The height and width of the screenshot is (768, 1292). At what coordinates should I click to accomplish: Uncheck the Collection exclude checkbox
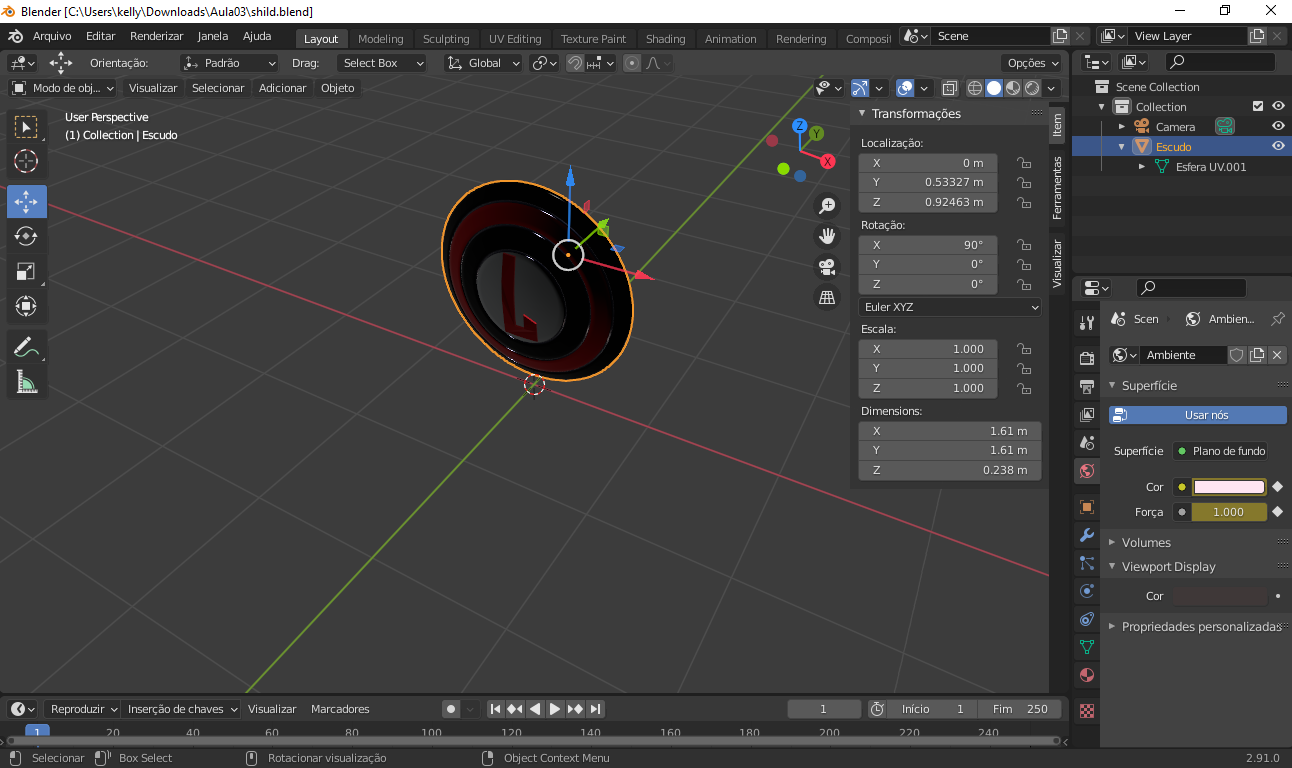click(x=1258, y=106)
